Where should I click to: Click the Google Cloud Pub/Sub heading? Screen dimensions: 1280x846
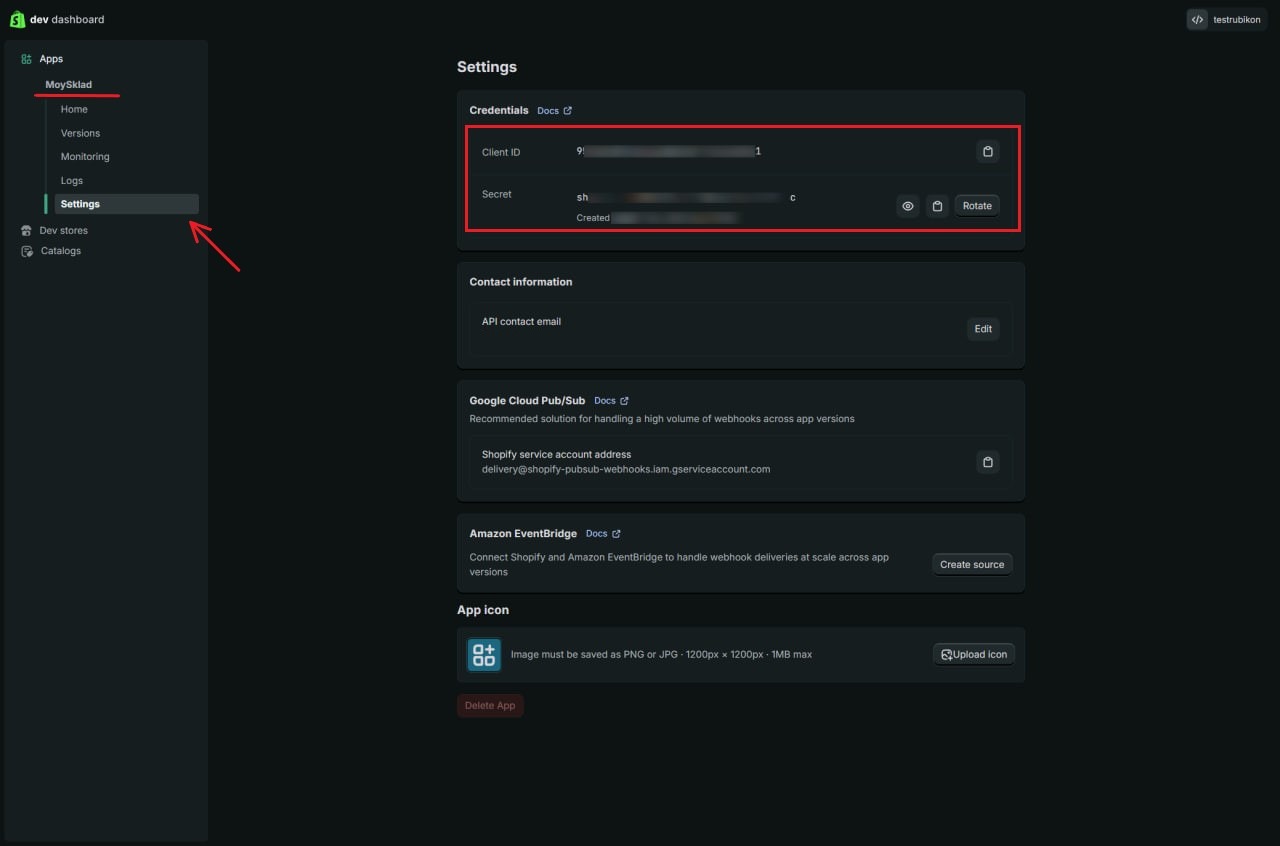527,401
